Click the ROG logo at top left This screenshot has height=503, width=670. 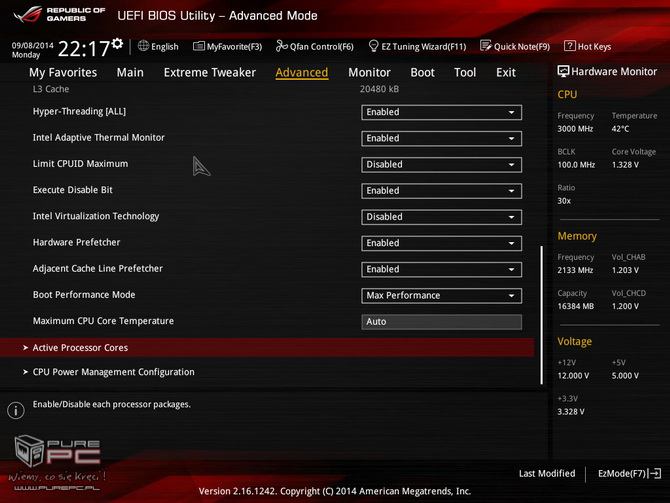[28, 14]
